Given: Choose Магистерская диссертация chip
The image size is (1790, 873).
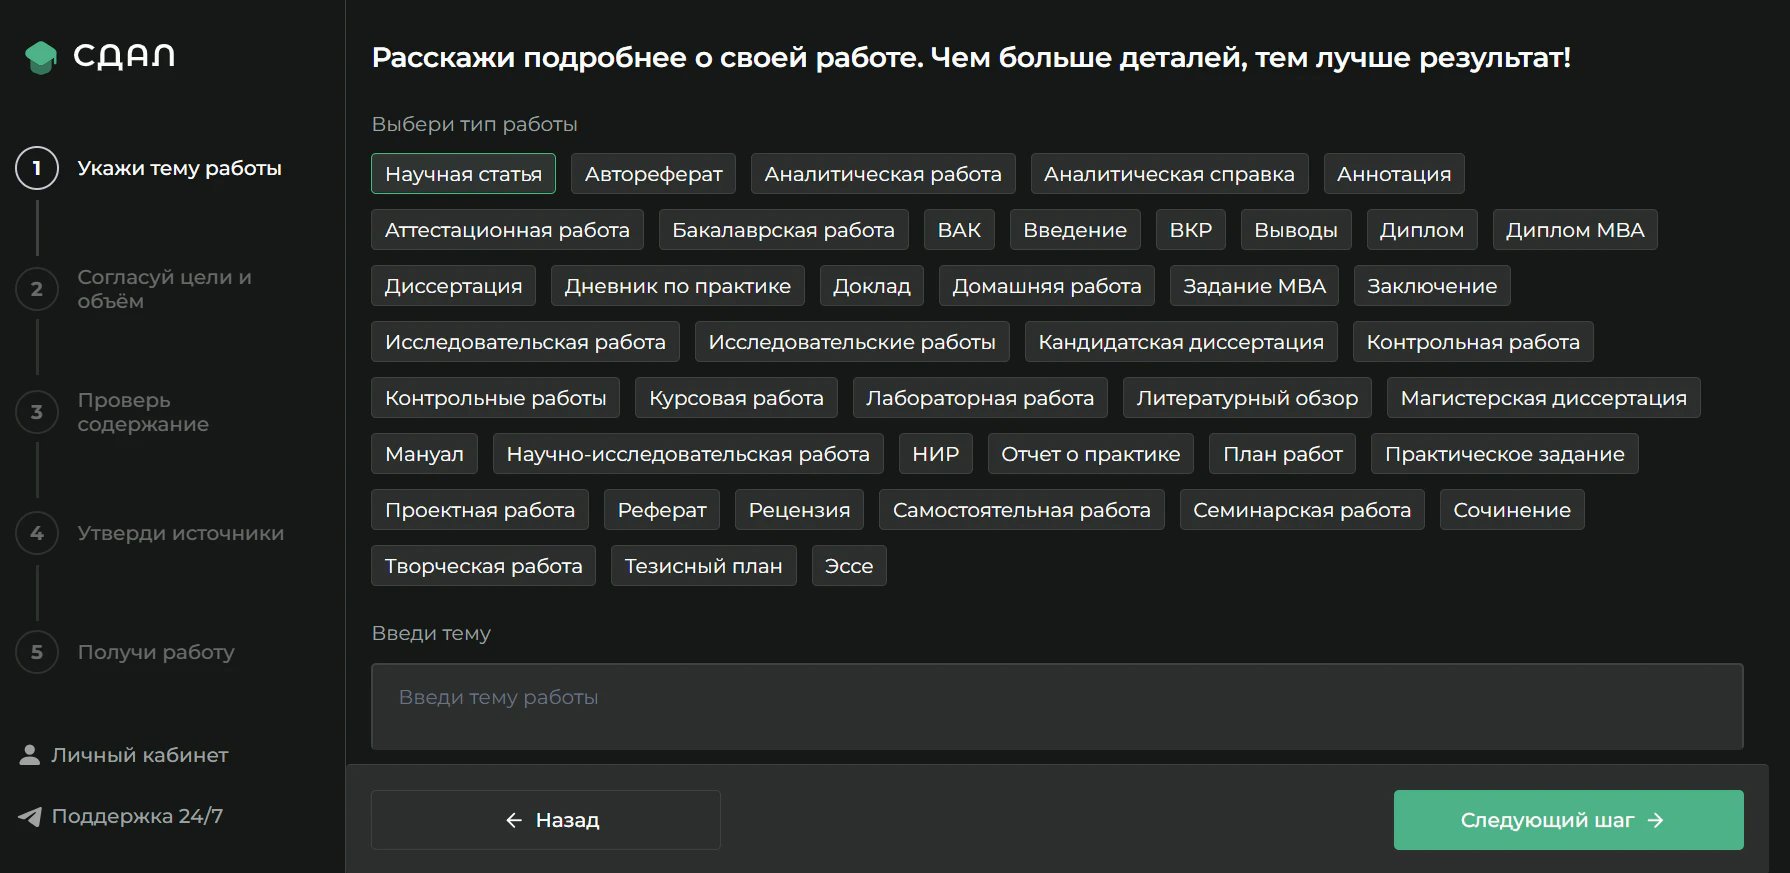Looking at the screenshot, I should (x=1543, y=398).
